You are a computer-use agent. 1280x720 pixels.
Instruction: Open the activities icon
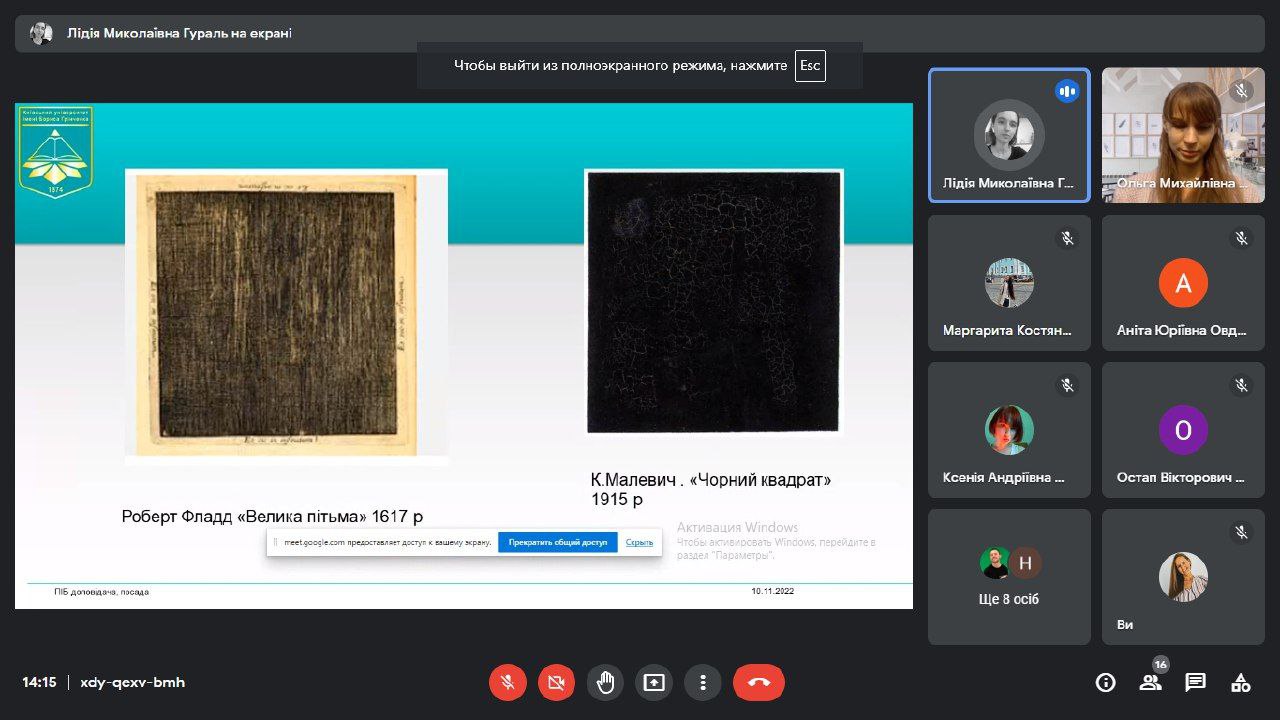(1240, 682)
